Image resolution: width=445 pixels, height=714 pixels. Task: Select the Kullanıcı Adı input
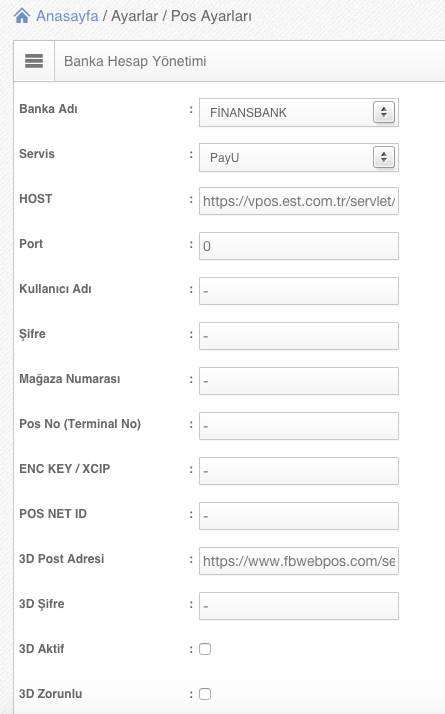[x=299, y=291]
